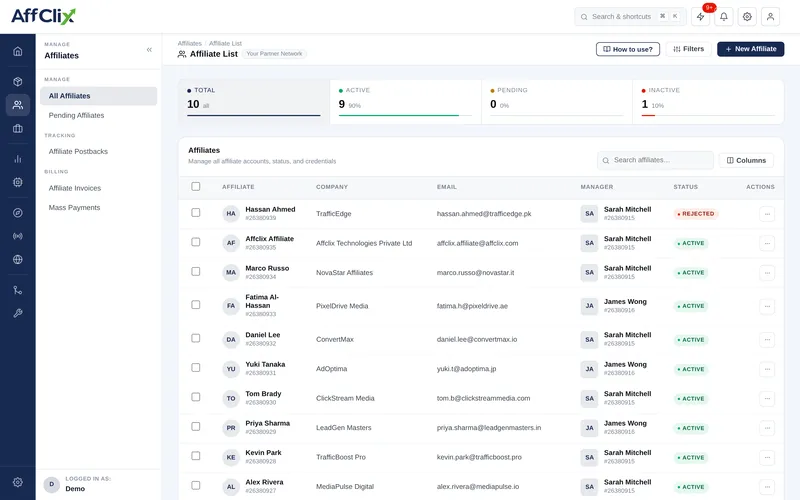Open actions menu for Yuki Tanaka
This screenshot has width=800, height=500.
click(x=767, y=369)
